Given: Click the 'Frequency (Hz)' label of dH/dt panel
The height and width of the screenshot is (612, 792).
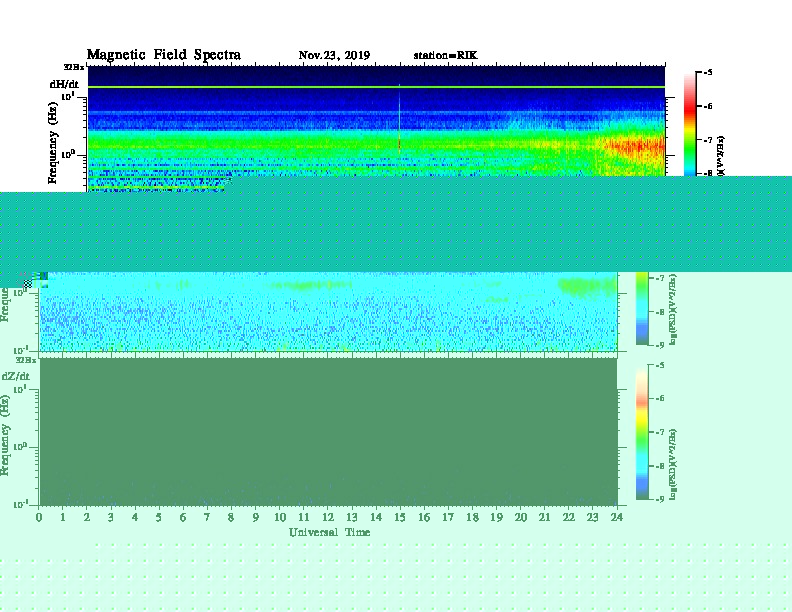Looking at the screenshot, I should pos(53,143).
